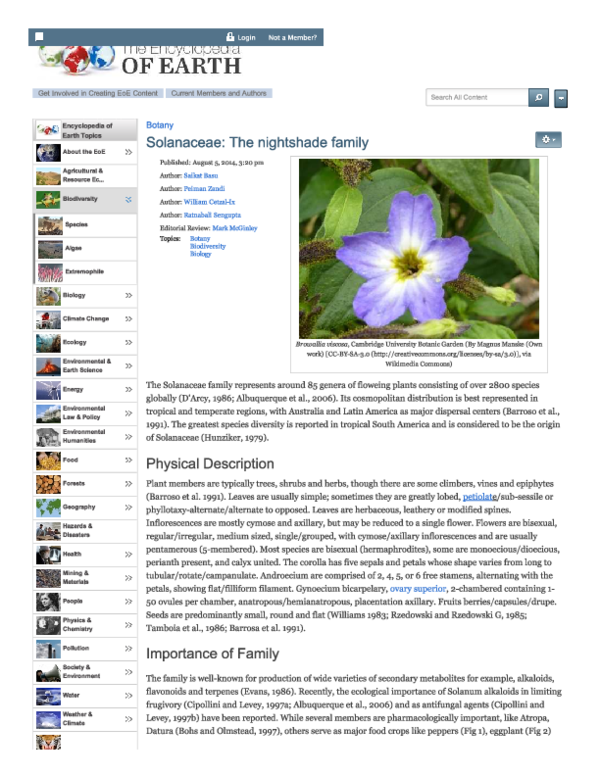Screen dimensions: 600x776
Task: Expand the Water chevron
Action: [129, 695]
